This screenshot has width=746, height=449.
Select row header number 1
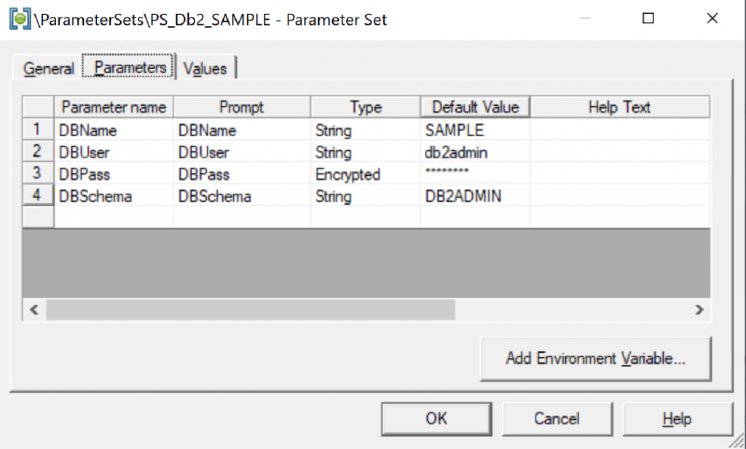pos(38,129)
